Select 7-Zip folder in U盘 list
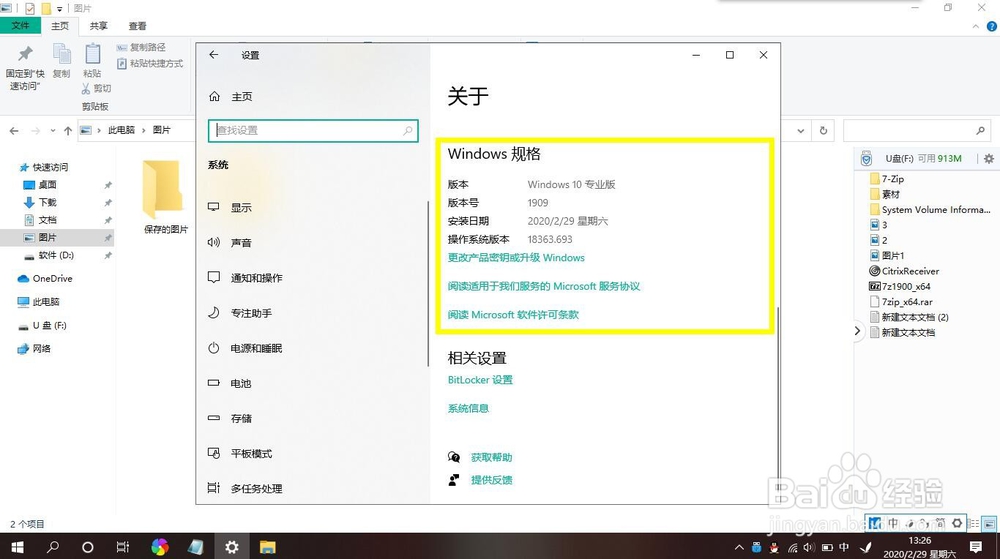Viewport: 1000px width, 559px height. [887, 179]
